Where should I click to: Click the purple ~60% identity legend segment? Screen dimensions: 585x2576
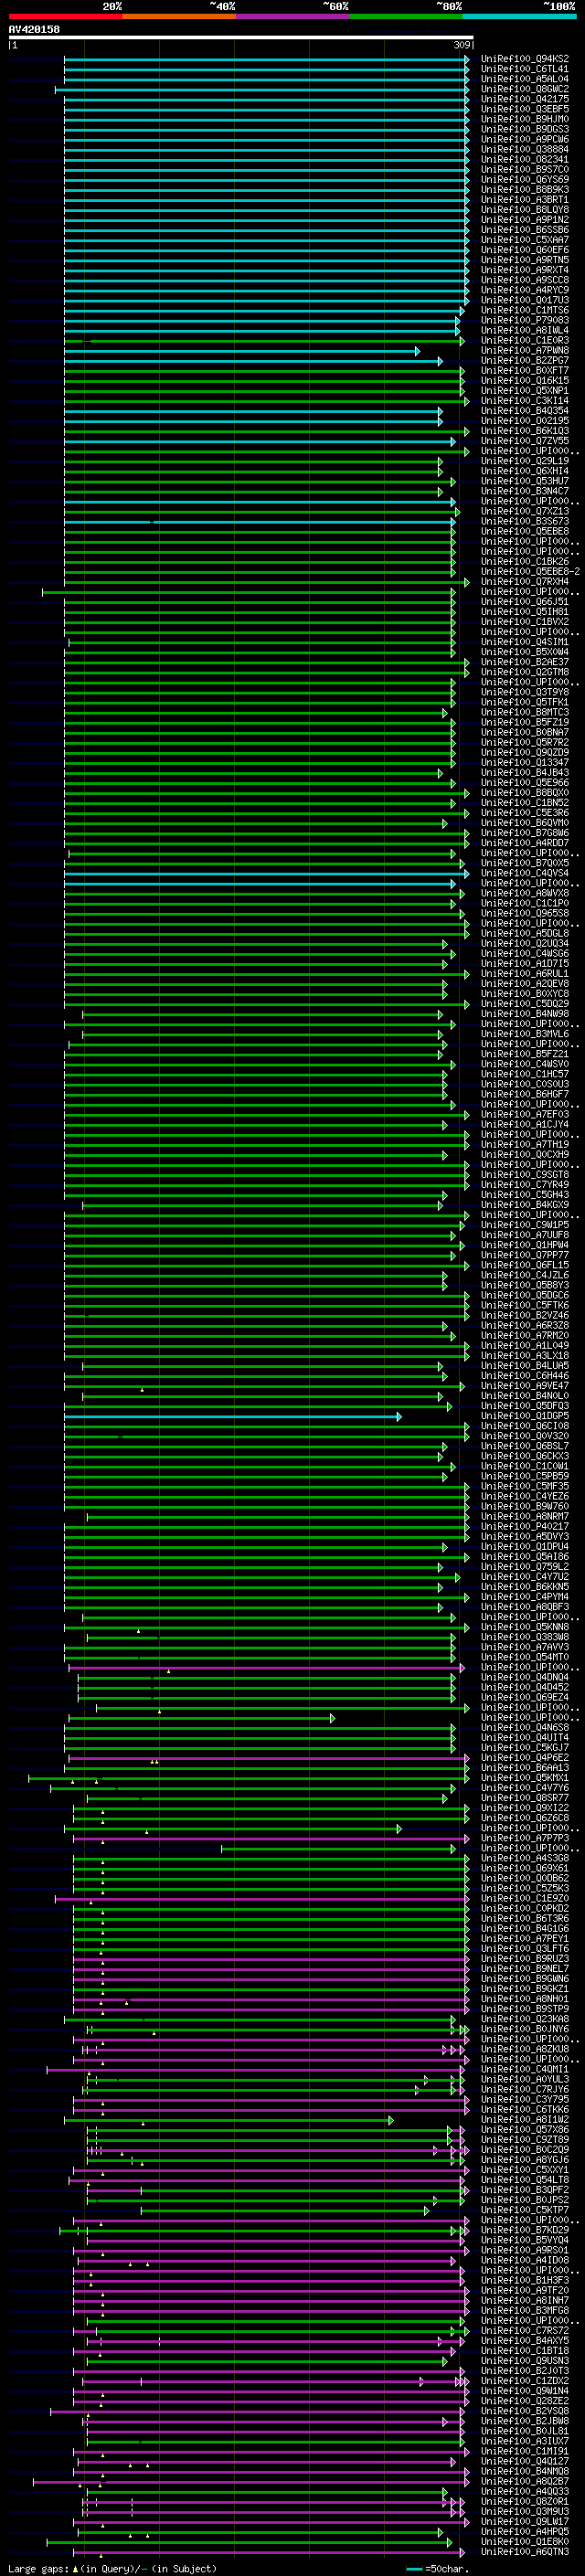293,16
